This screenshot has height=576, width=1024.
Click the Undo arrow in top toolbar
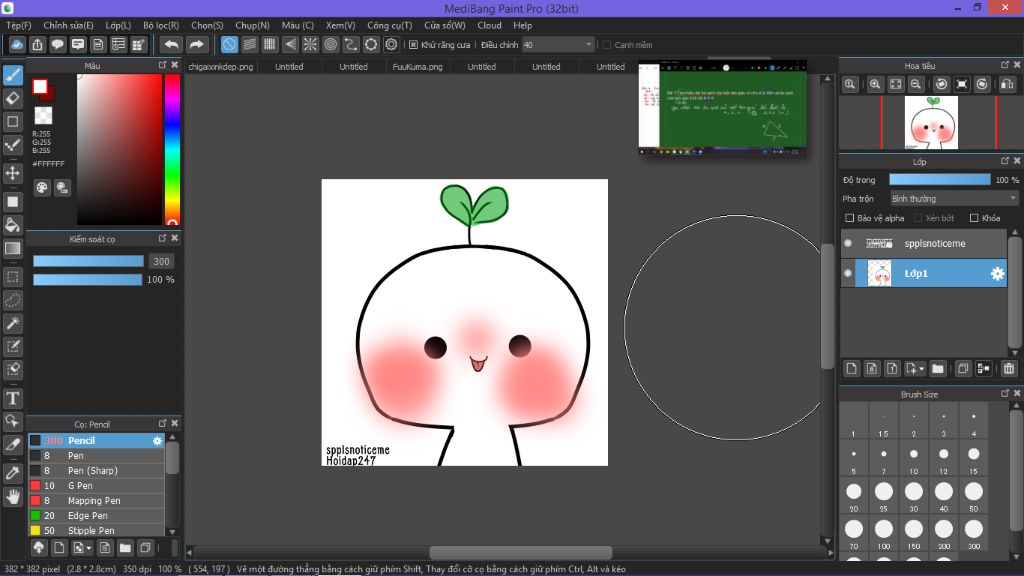click(172, 45)
